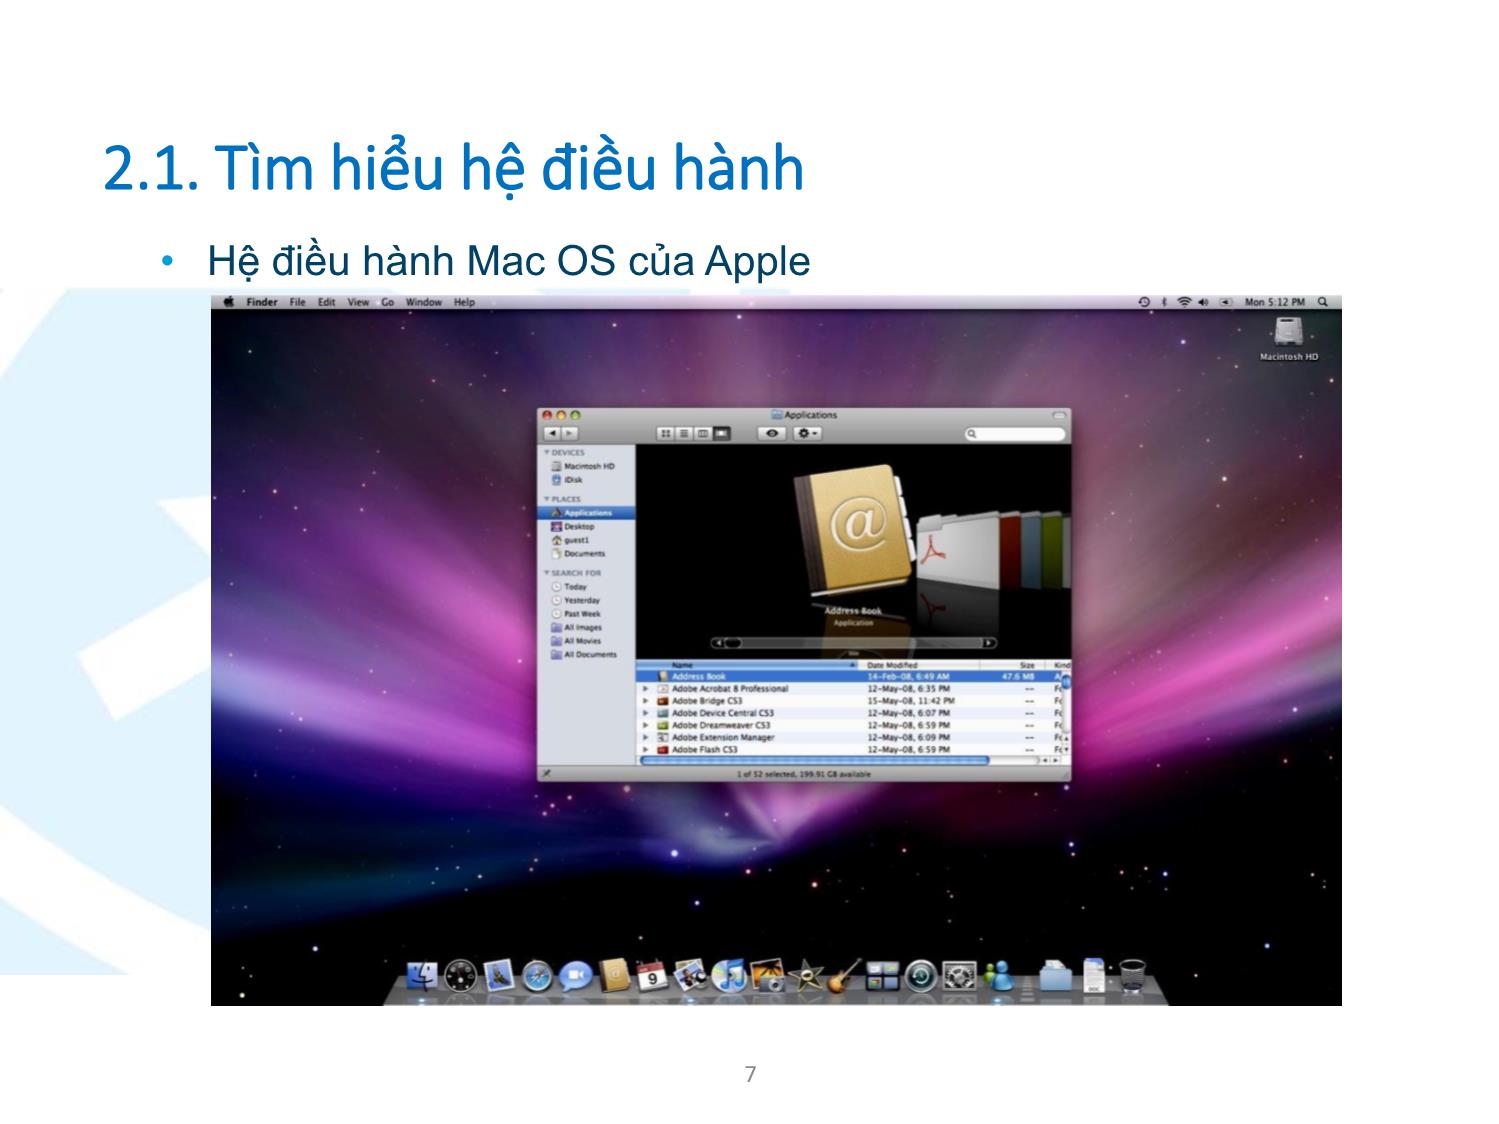
Task: Switch Finder to column view
Action: [702, 434]
